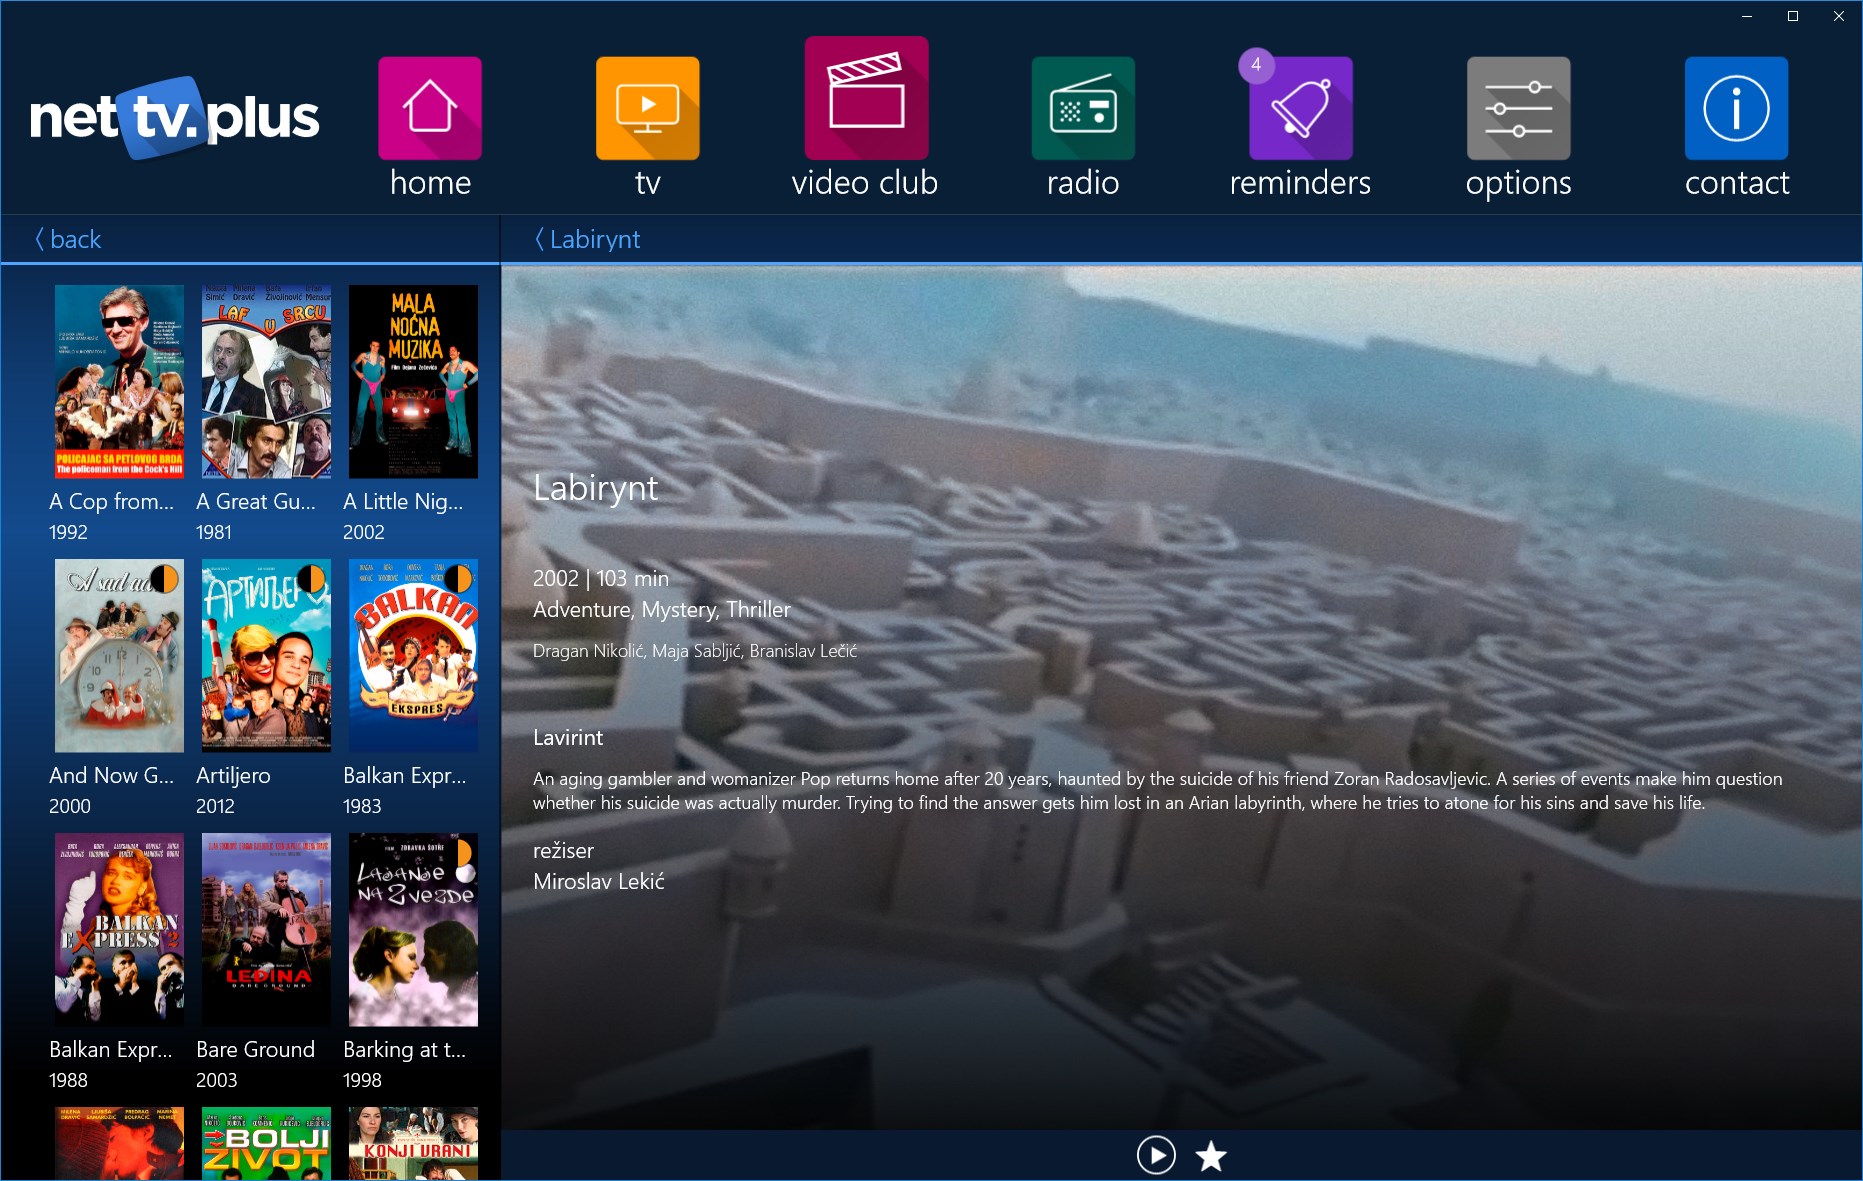Play the Labirynt movie
Viewport: 1863px width, 1181px height.
click(x=1156, y=1156)
